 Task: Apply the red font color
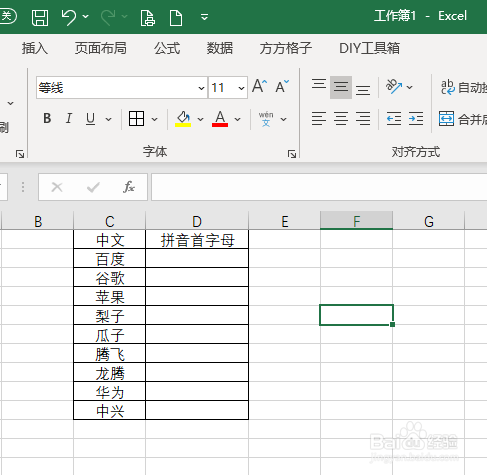tap(220, 119)
